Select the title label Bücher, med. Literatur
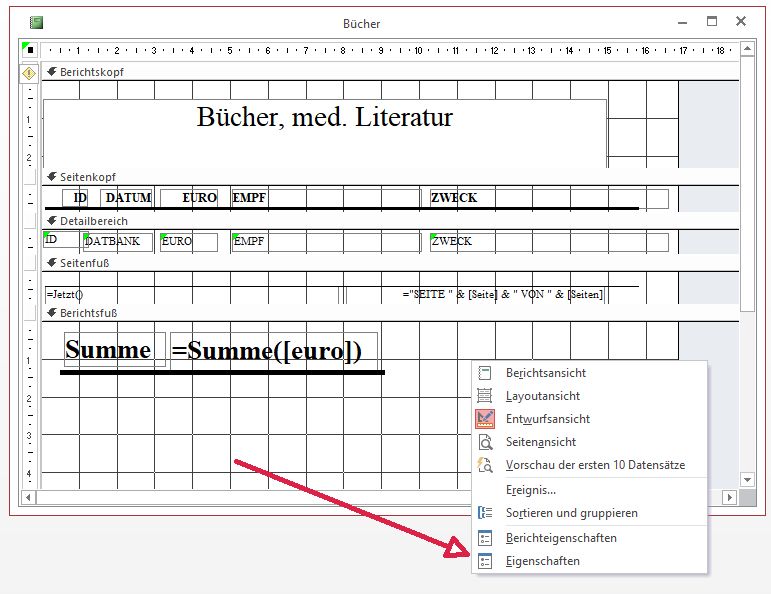Viewport: 771px width, 594px height. 325,134
